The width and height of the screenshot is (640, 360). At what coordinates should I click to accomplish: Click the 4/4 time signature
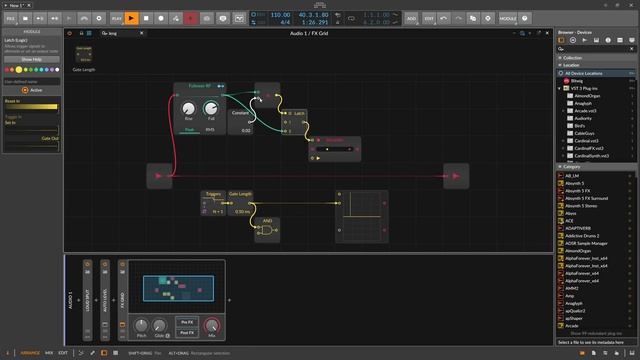(x=285, y=22)
